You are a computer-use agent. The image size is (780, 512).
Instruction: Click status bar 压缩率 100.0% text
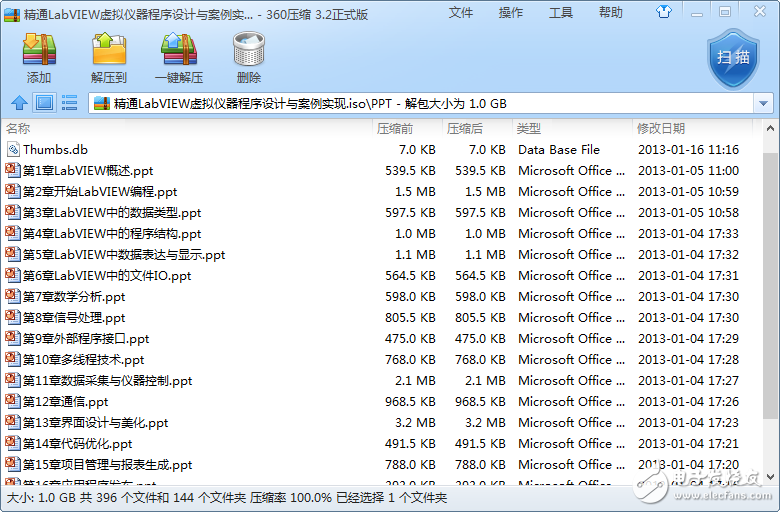(291, 497)
